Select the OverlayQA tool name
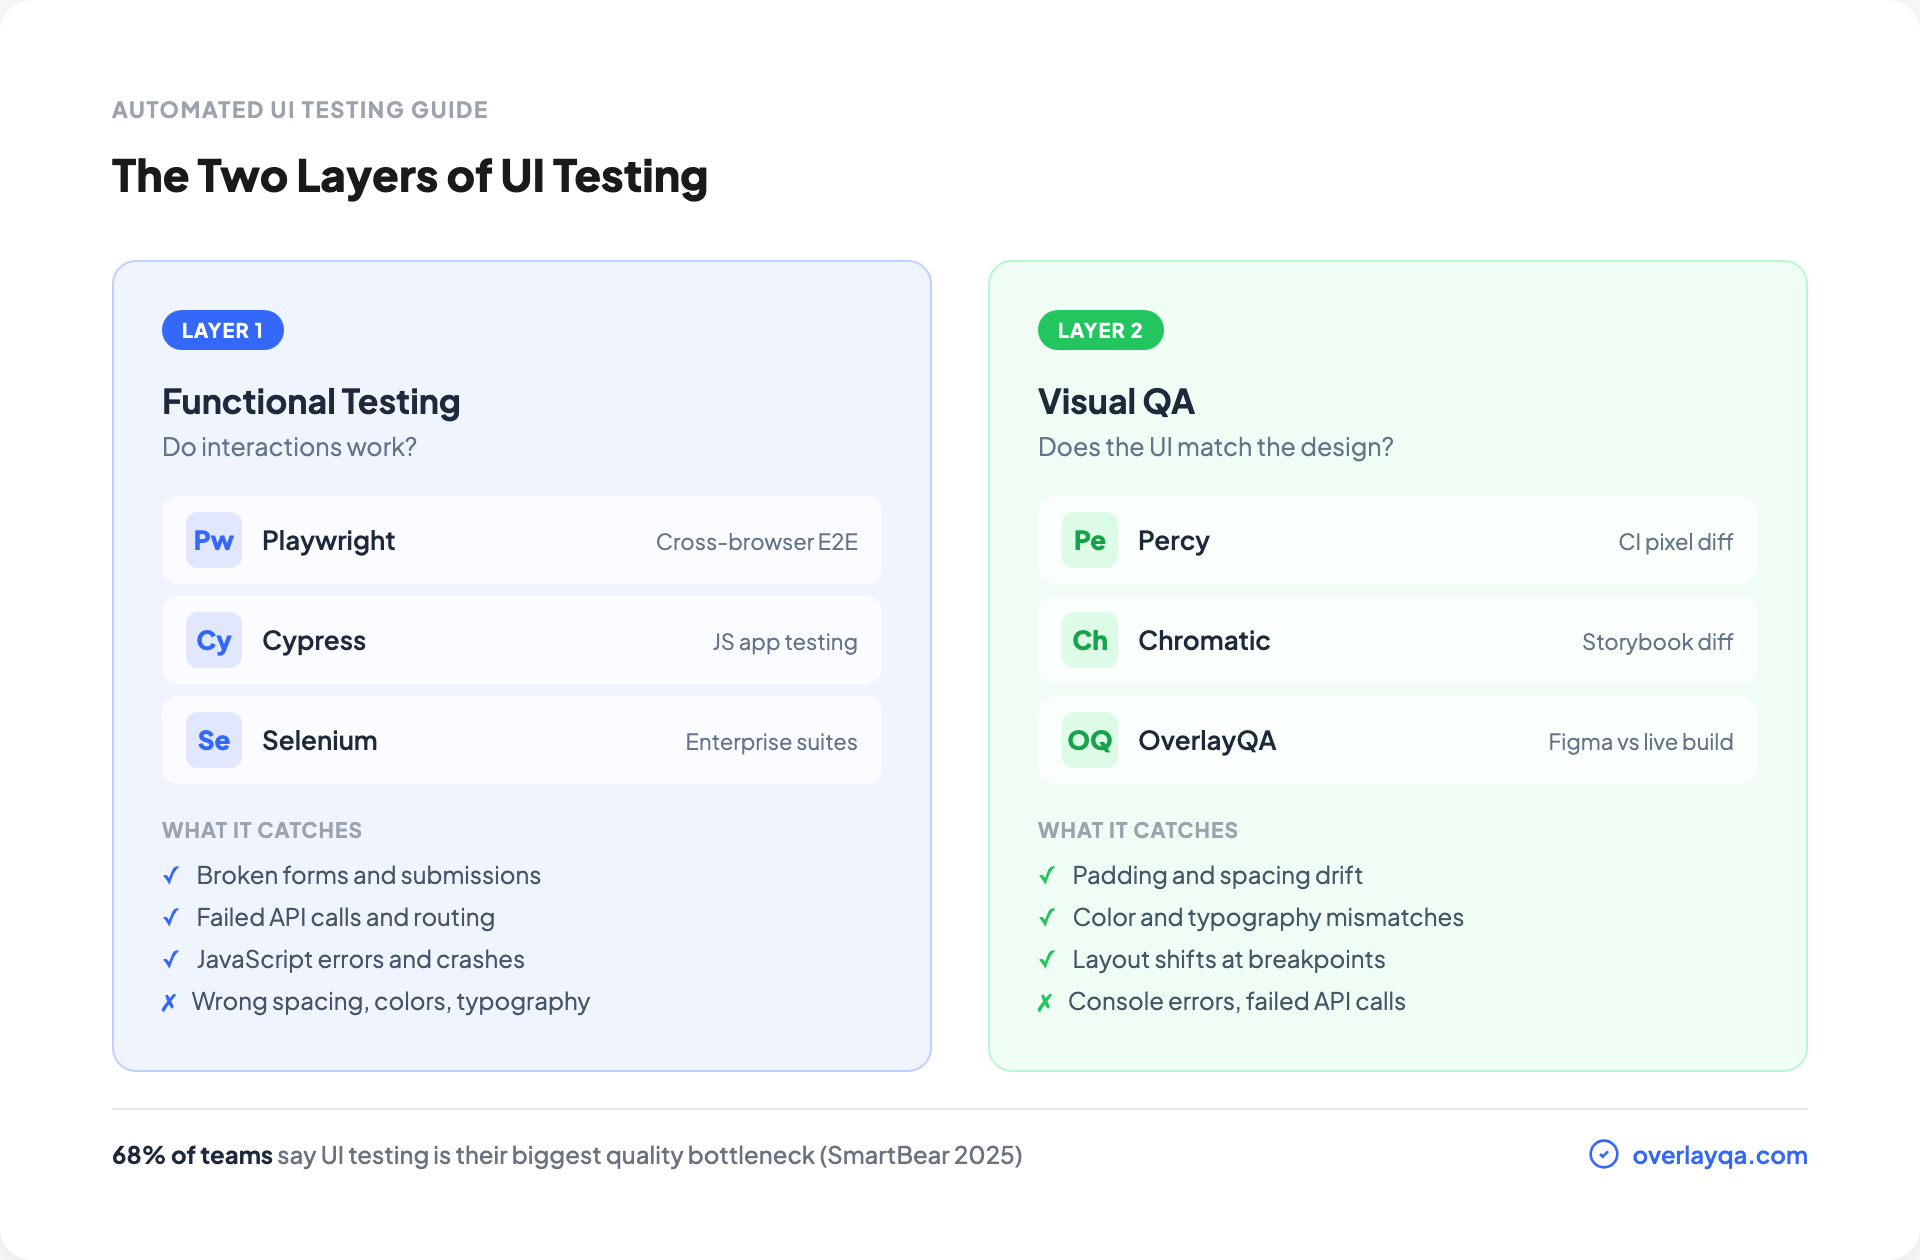Viewport: 1920px width, 1260px height. [x=1207, y=741]
